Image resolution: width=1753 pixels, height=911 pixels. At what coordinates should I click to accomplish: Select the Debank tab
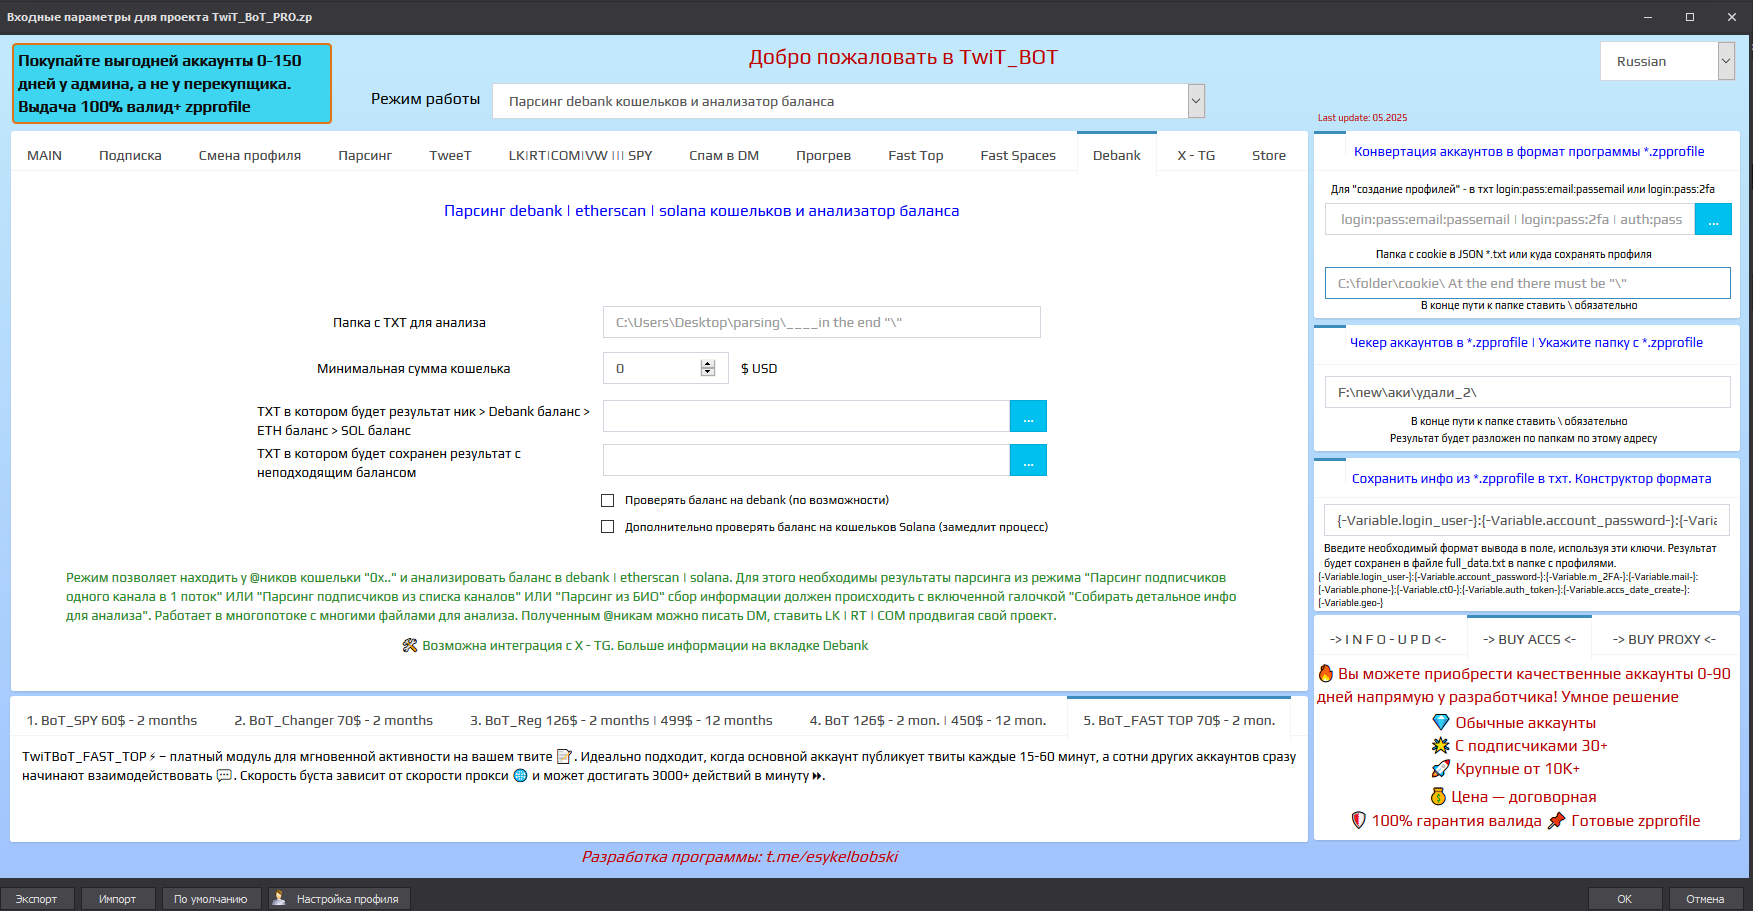pyautogui.click(x=1117, y=155)
